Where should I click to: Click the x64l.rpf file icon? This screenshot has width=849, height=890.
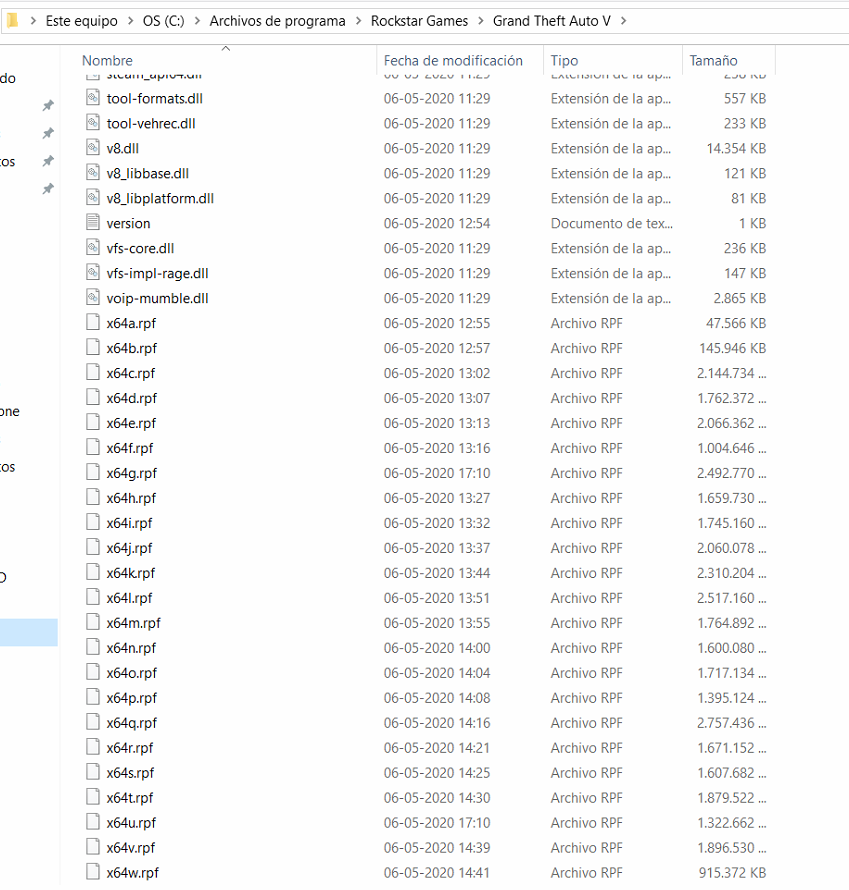[x=93, y=597]
